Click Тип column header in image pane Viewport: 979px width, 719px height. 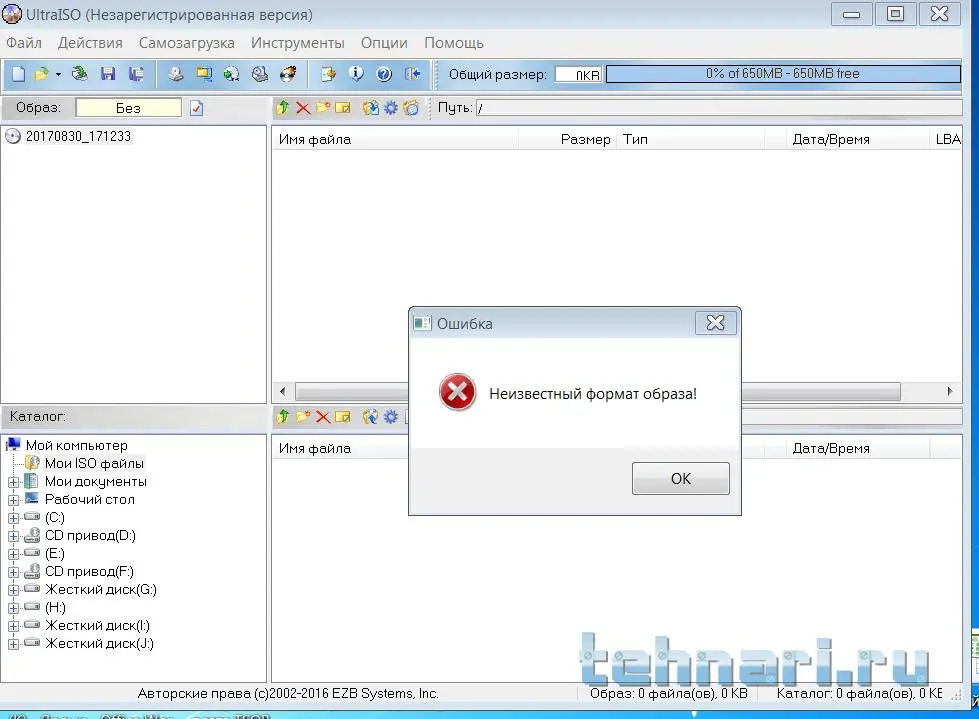(691, 139)
